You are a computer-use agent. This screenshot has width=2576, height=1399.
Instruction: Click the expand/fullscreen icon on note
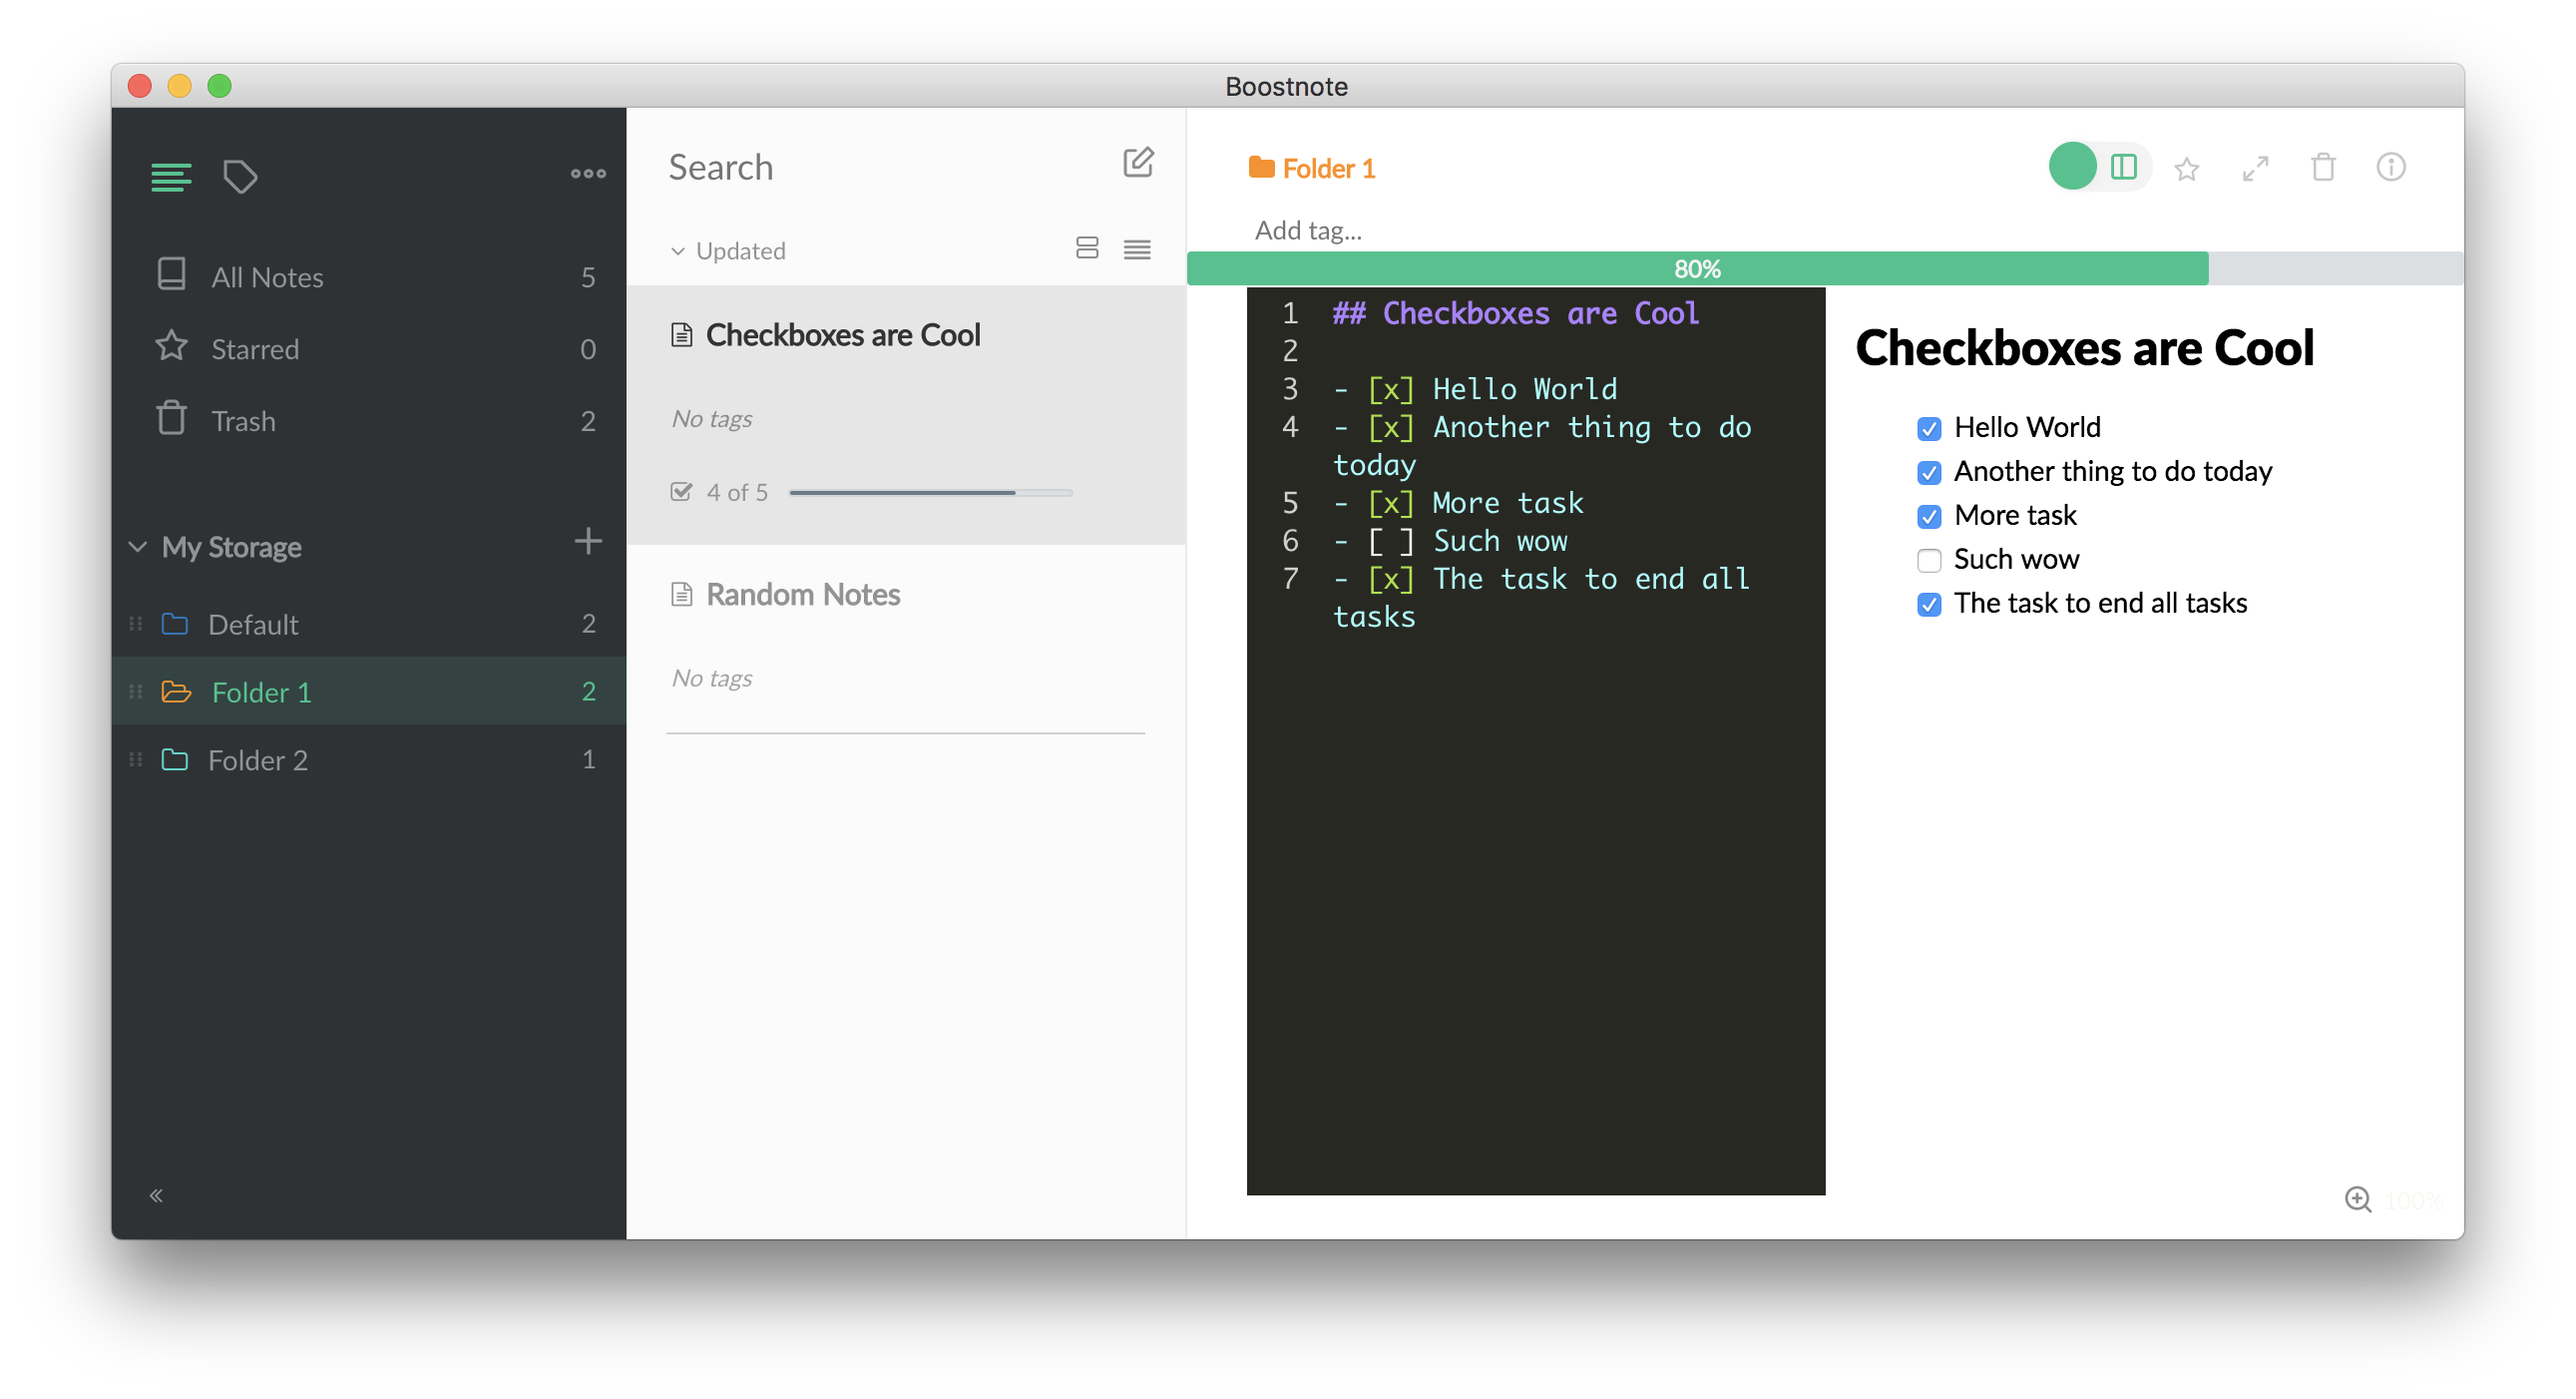tap(2256, 167)
